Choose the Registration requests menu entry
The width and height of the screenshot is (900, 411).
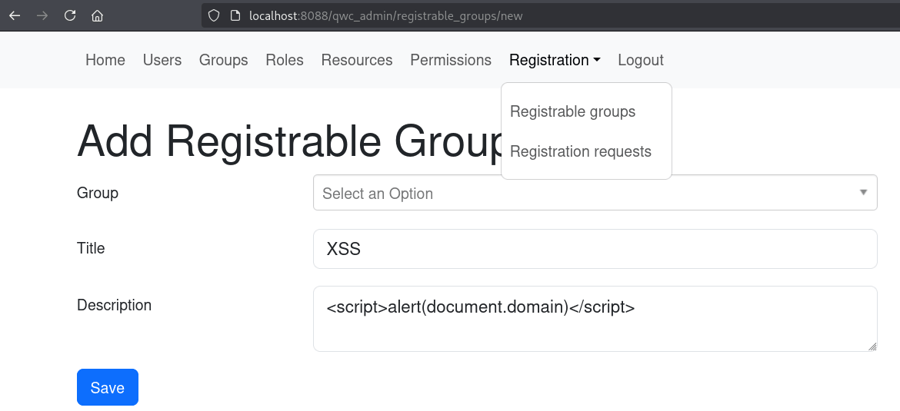(580, 152)
